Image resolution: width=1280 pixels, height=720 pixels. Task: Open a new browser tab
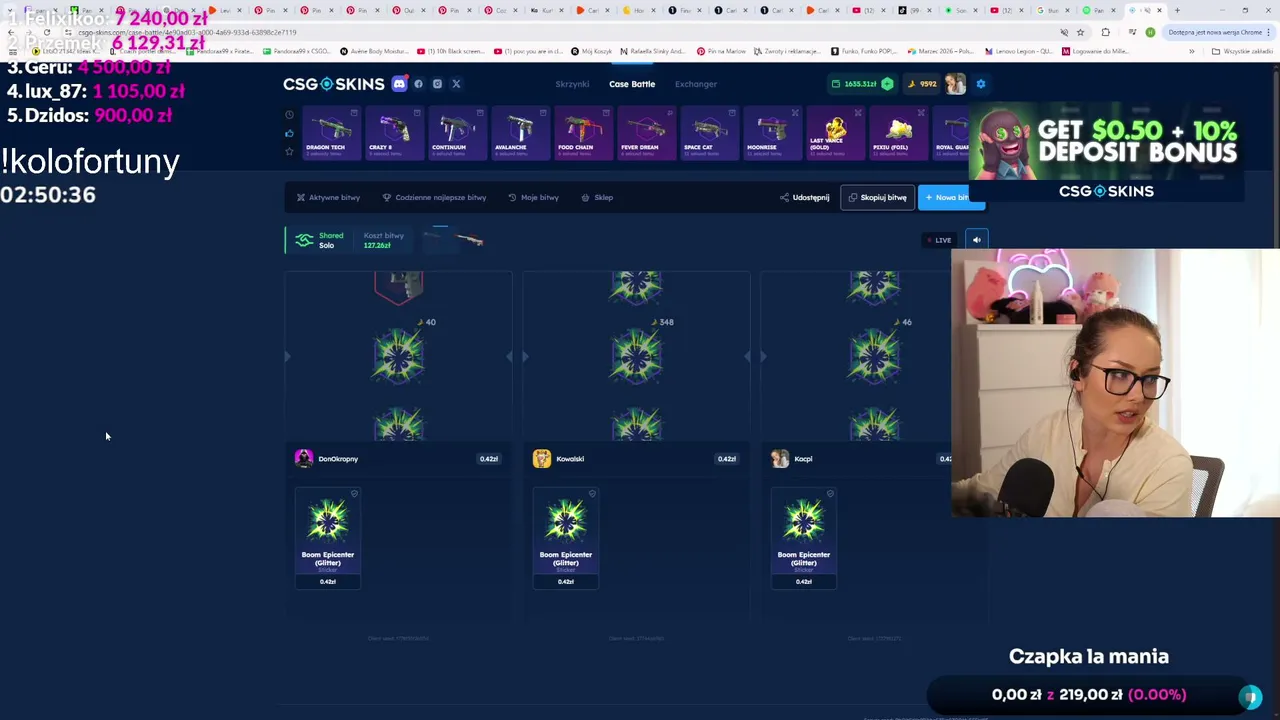(1177, 11)
